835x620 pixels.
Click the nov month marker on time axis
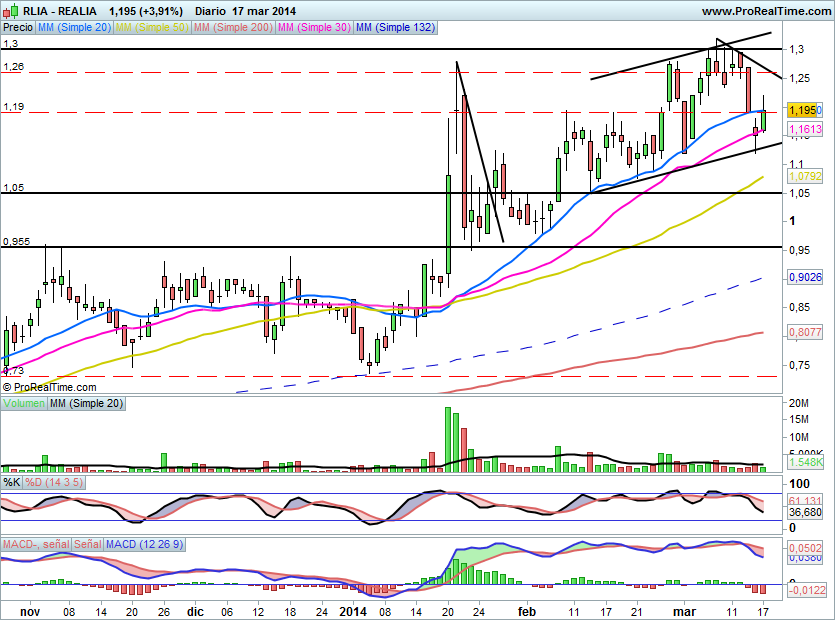pyautogui.click(x=30, y=611)
